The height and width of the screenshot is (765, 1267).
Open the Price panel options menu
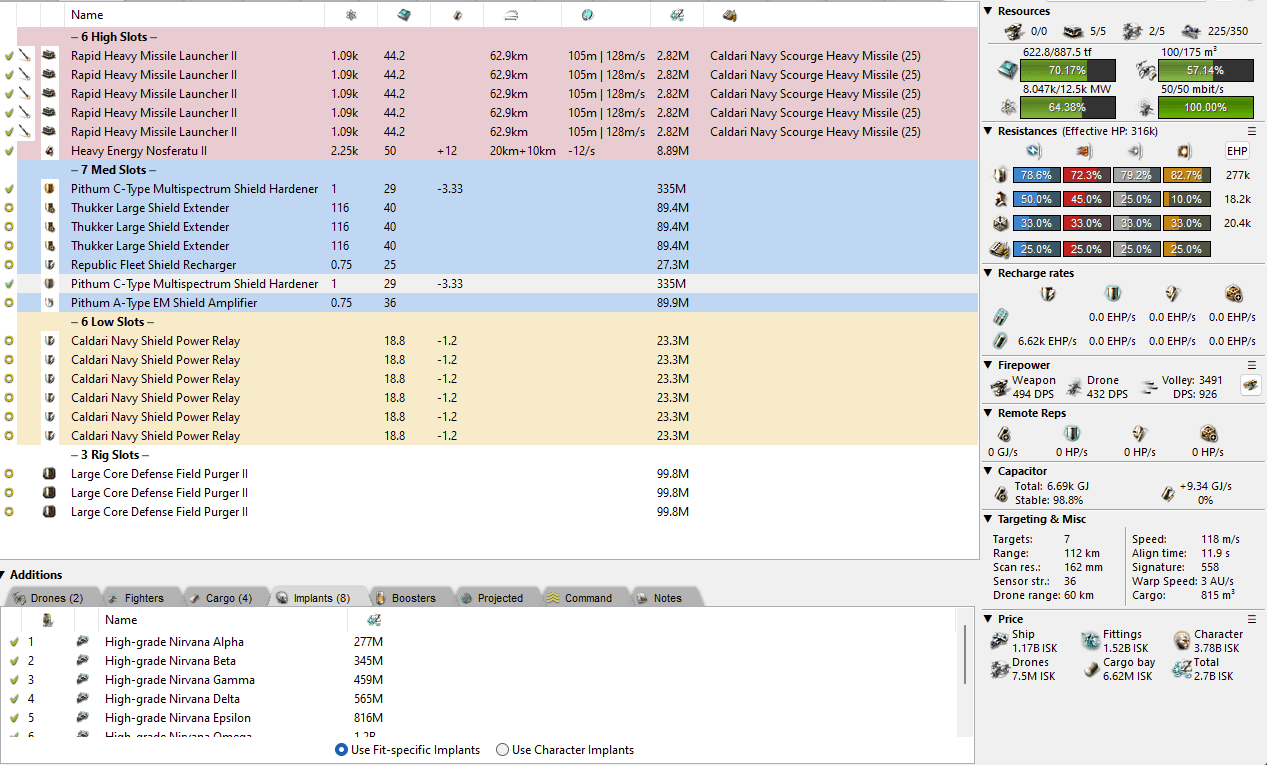[1251, 619]
